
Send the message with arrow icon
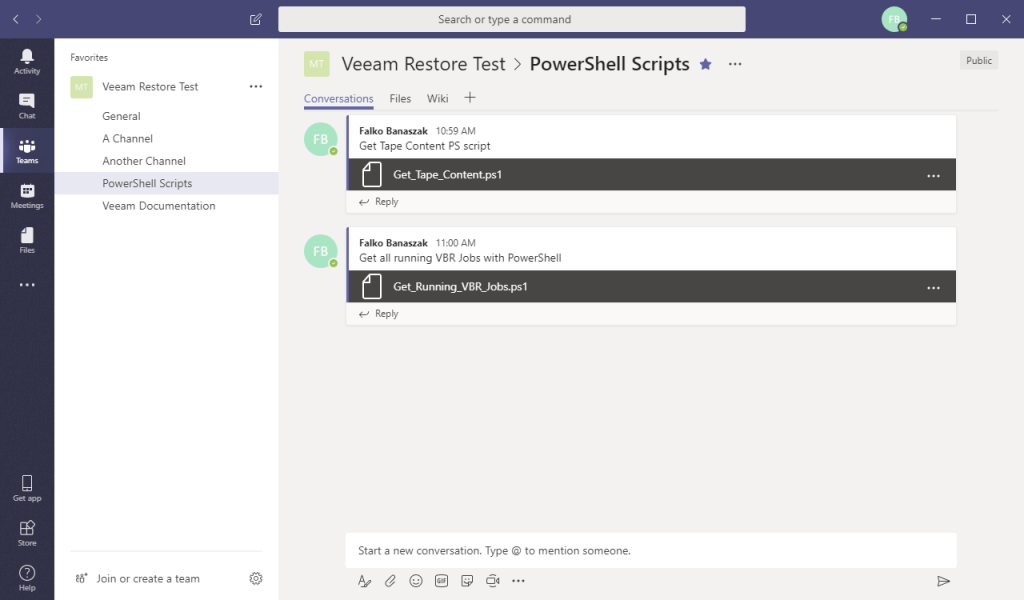(943, 580)
